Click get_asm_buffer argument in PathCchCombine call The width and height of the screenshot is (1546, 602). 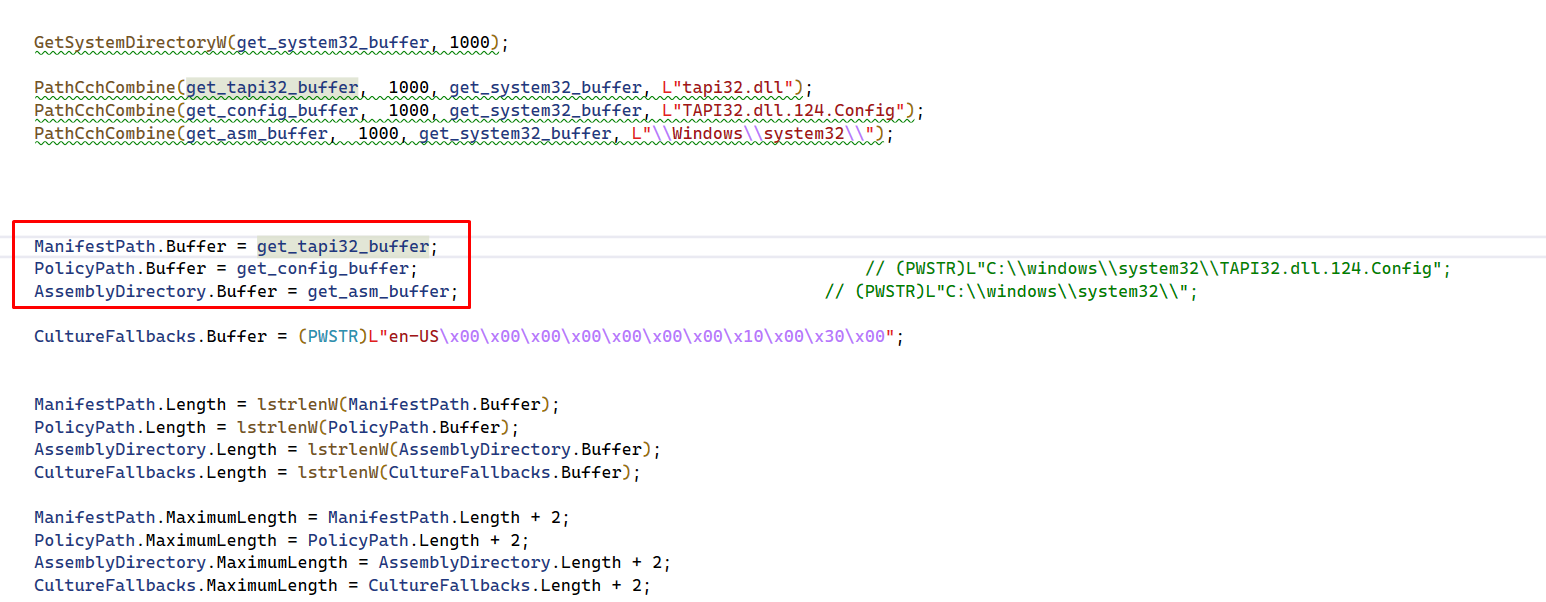pyautogui.click(x=257, y=133)
